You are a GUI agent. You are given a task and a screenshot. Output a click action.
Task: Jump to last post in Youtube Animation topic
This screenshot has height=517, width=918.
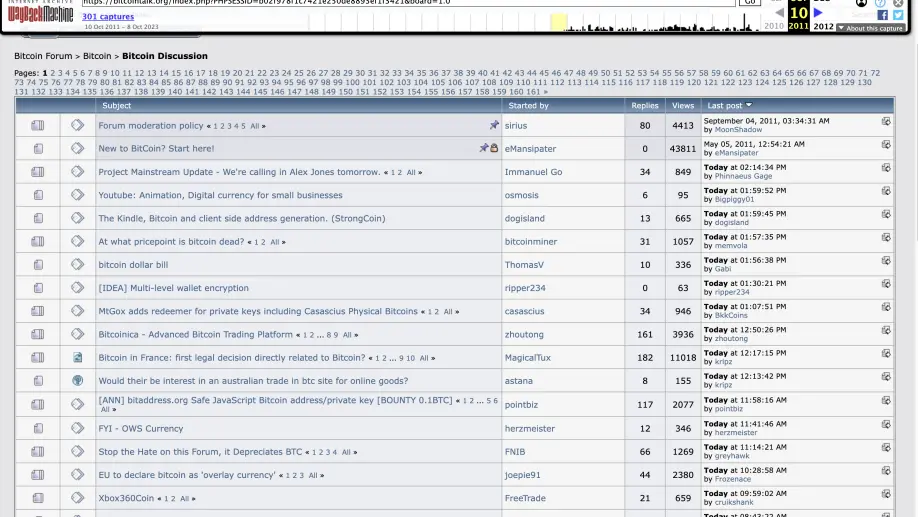pos(886,191)
